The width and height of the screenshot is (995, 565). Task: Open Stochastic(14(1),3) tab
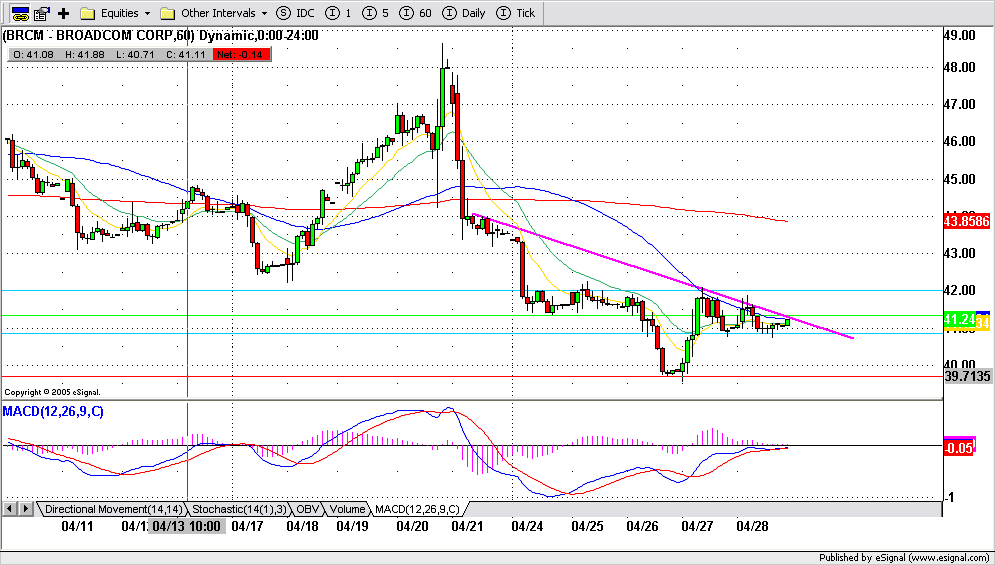(x=240, y=508)
